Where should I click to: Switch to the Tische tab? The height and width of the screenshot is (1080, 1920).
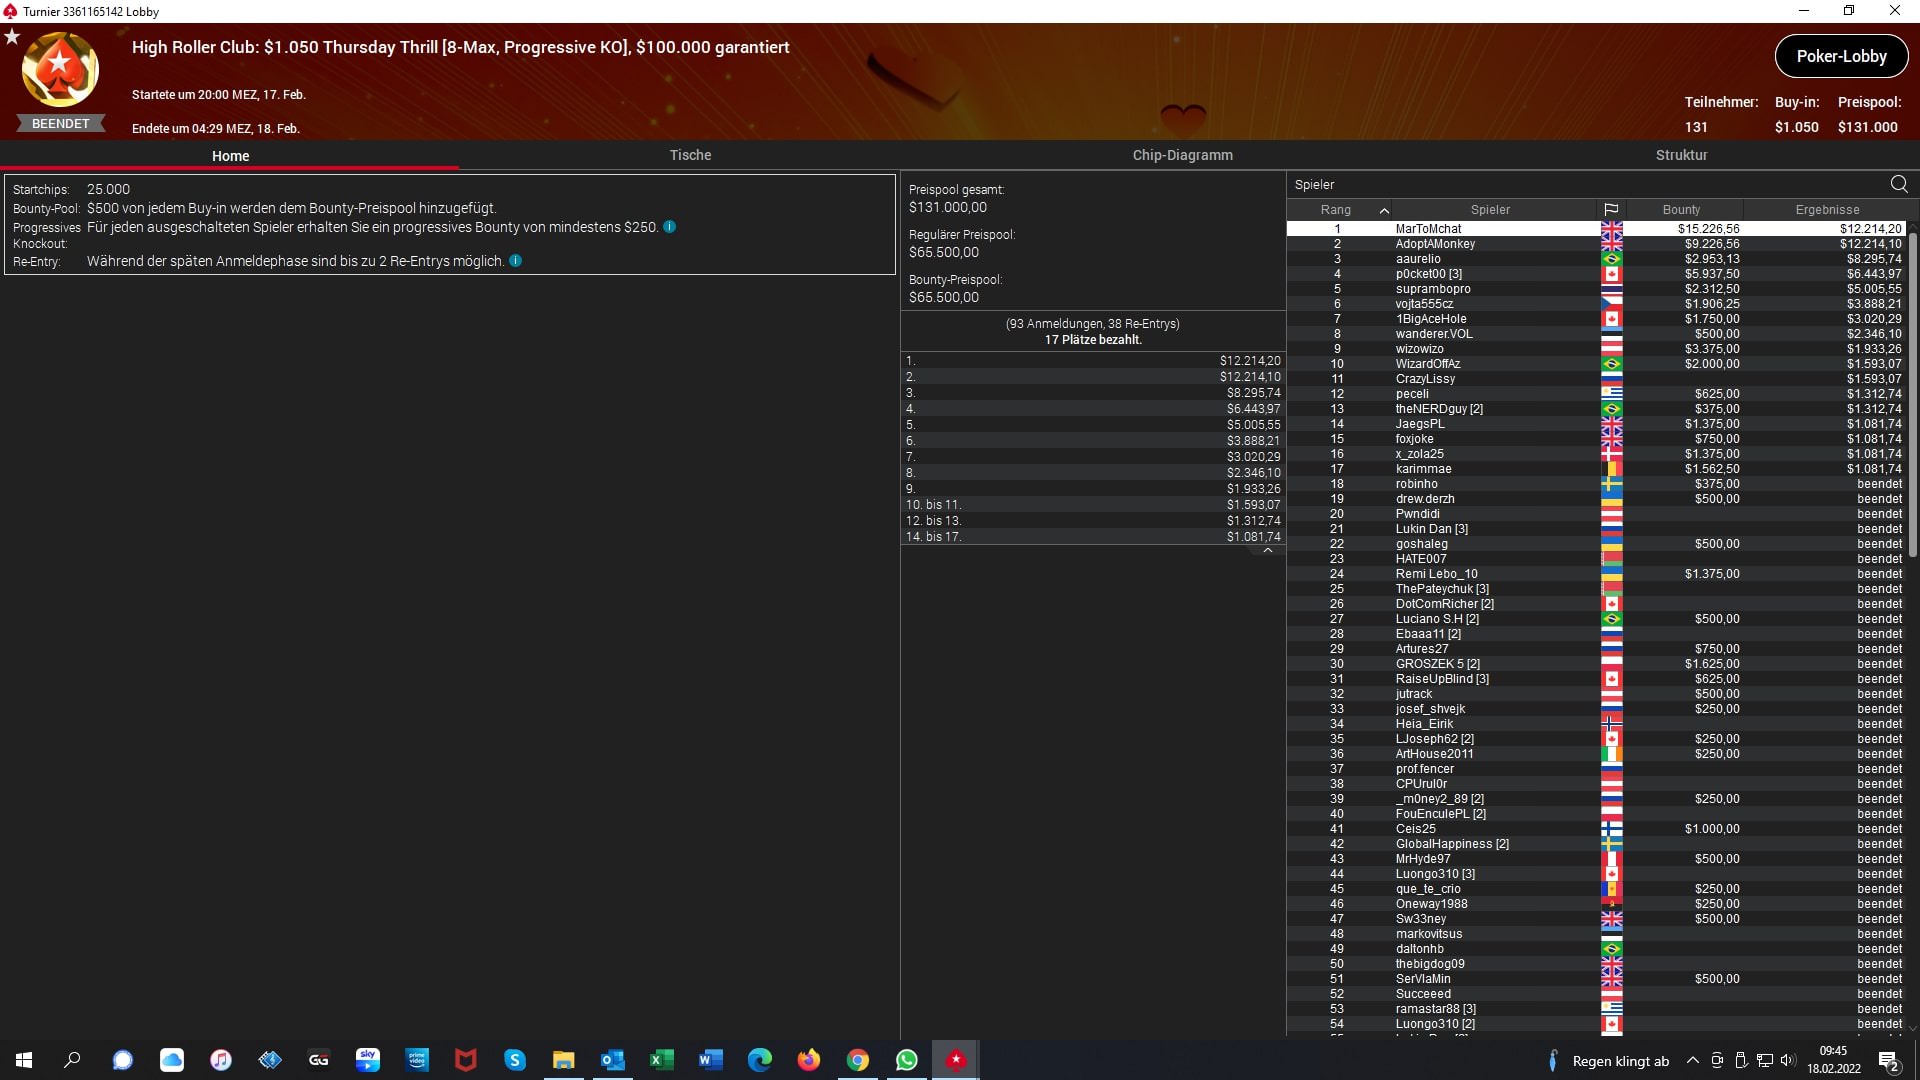[x=690, y=155]
